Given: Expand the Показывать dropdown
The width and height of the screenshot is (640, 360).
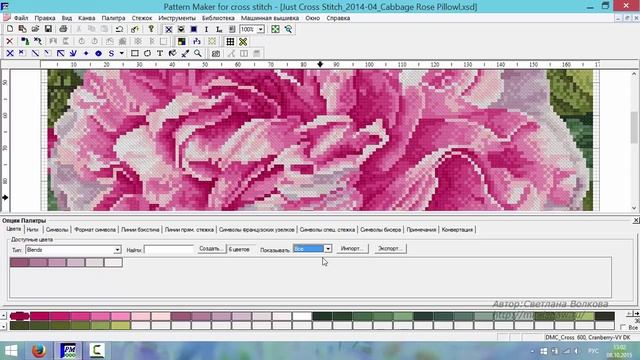Looking at the screenshot, I should click(327, 249).
